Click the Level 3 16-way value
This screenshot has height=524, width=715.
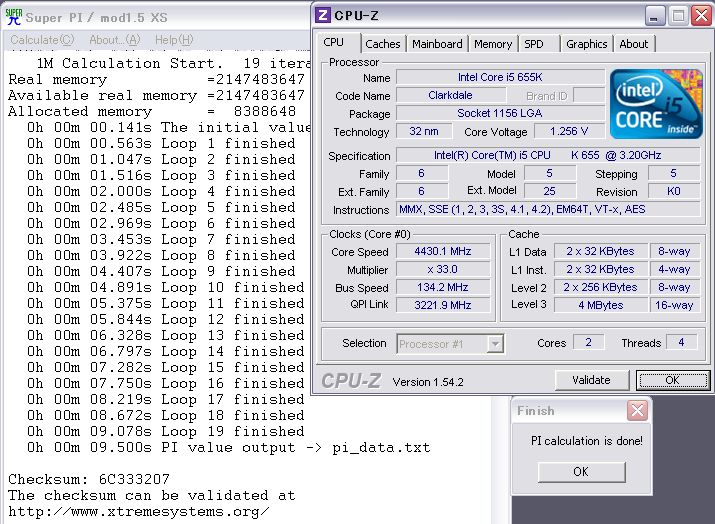pos(674,305)
